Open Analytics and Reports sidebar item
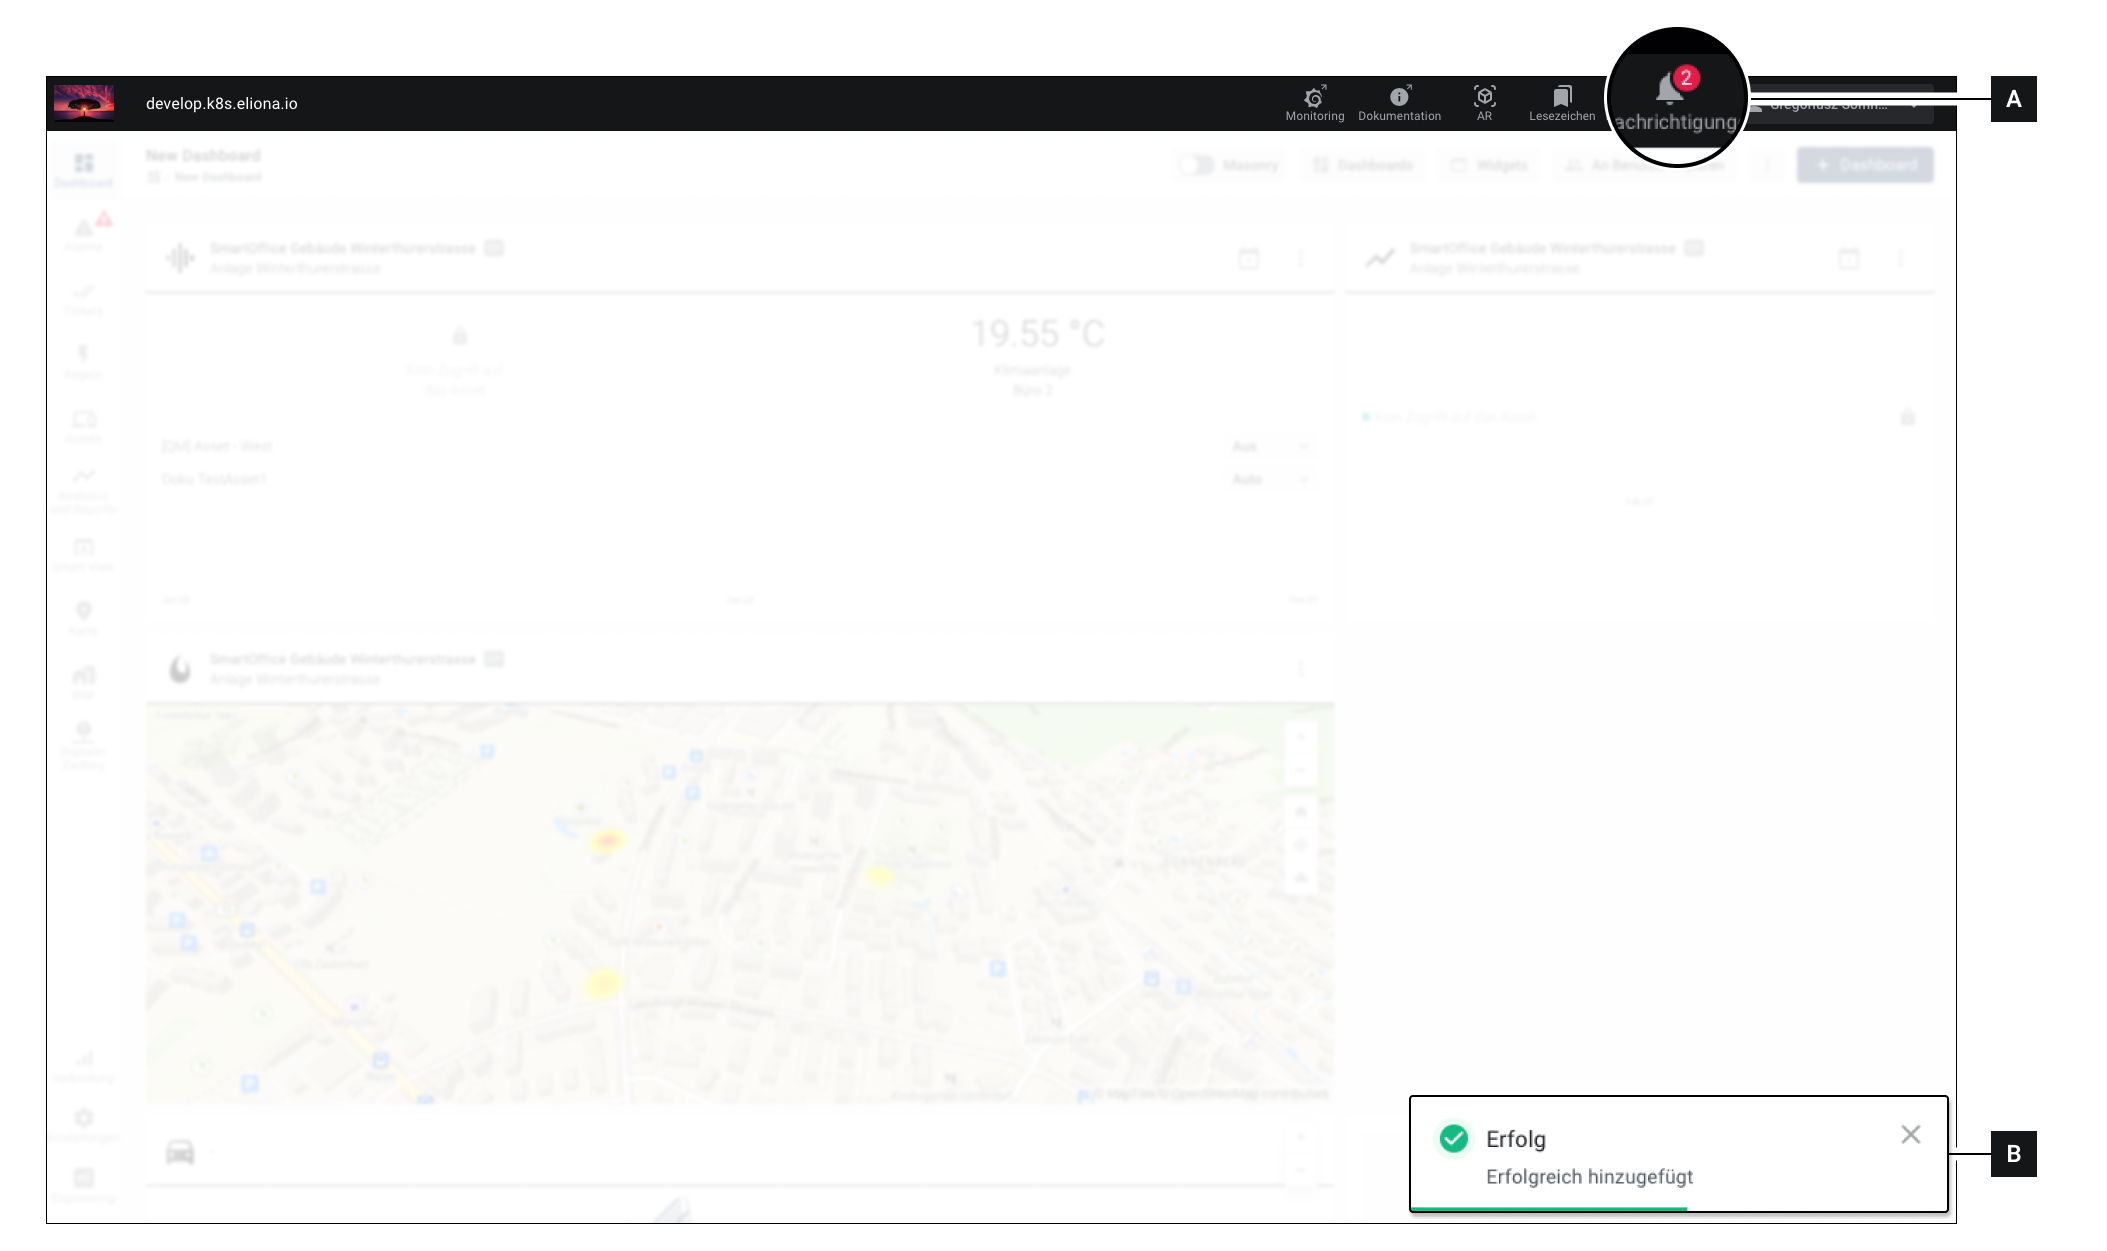The height and width of the screenshot is (1251, 2107). [83, 490]
